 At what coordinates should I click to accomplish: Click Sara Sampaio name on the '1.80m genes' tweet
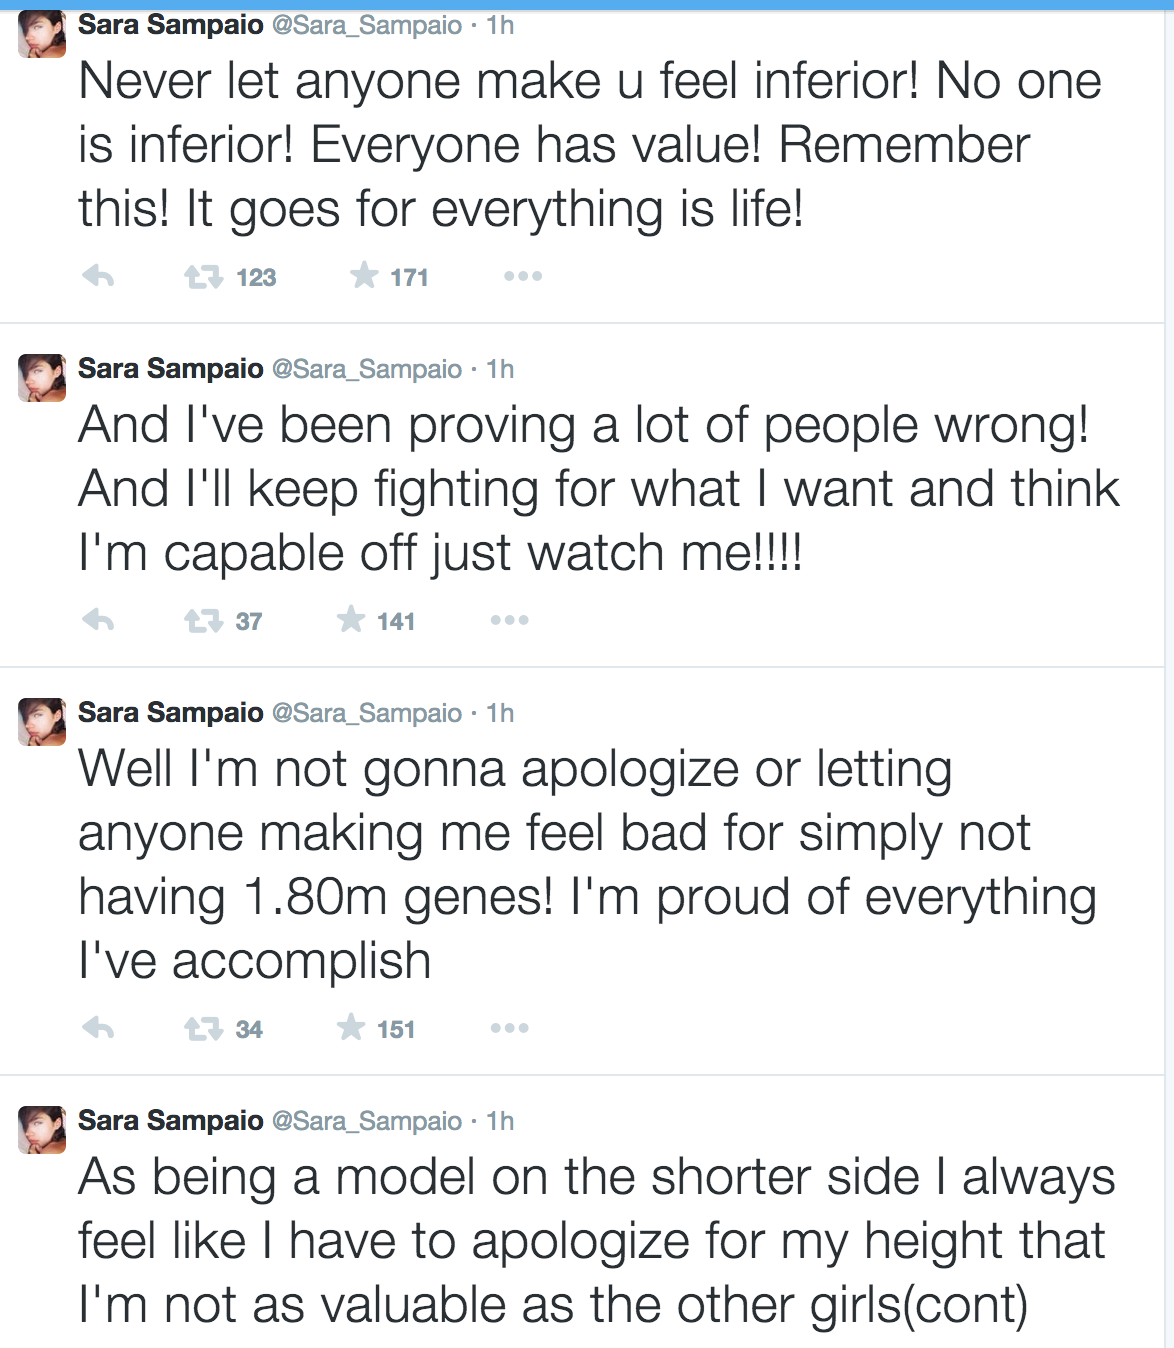[171, 712]
